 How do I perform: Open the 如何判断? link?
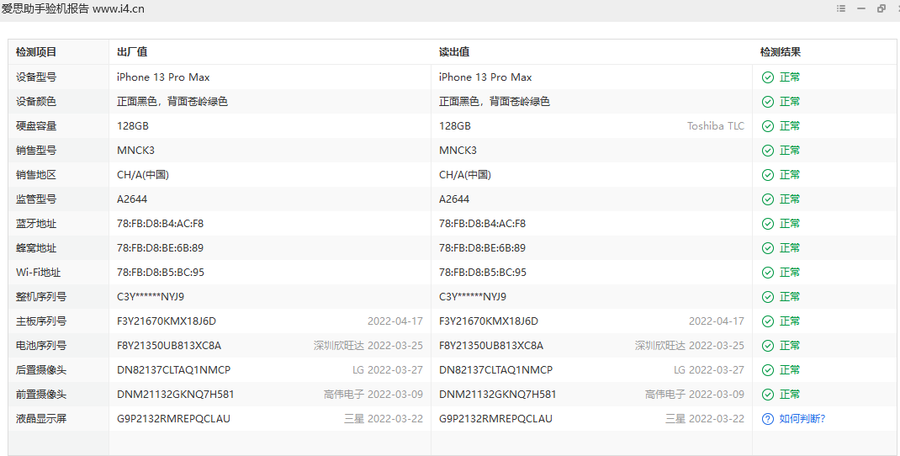pos(802,419)
